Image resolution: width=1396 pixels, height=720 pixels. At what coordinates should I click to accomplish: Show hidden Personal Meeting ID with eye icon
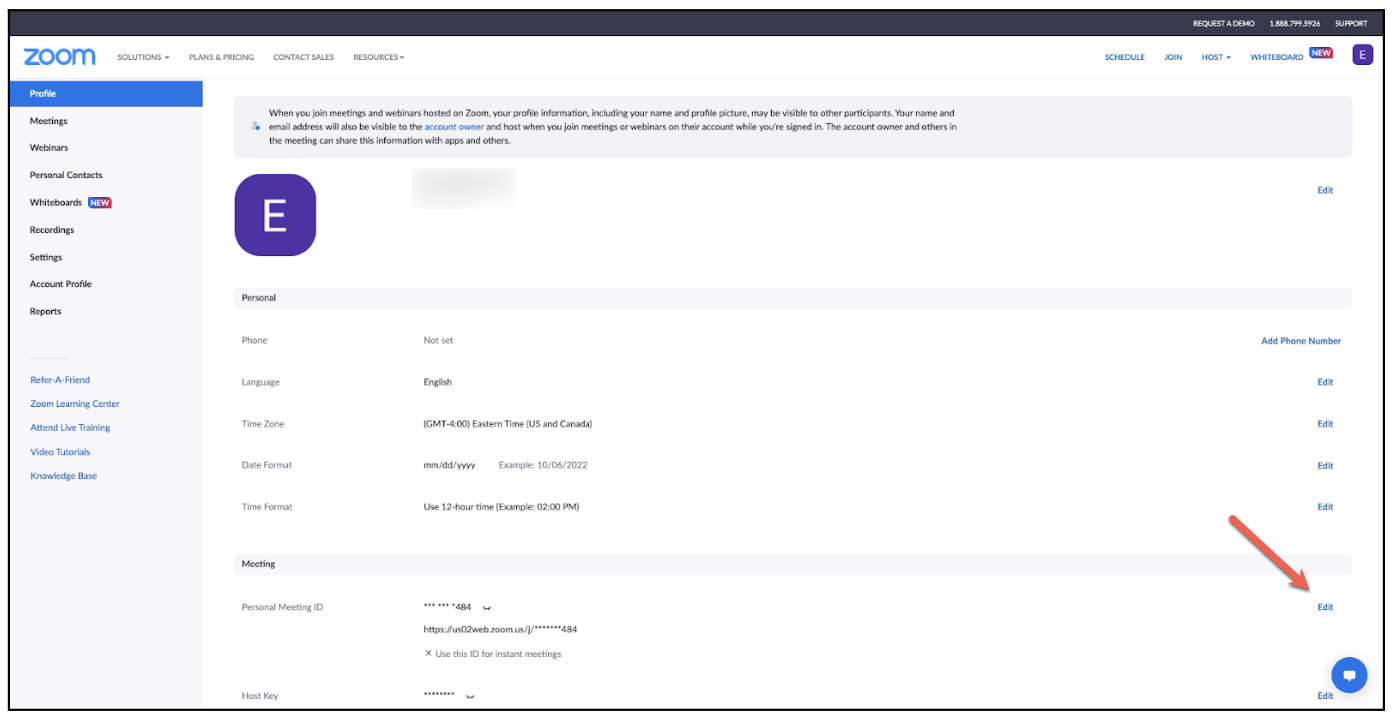pos(487,608)
